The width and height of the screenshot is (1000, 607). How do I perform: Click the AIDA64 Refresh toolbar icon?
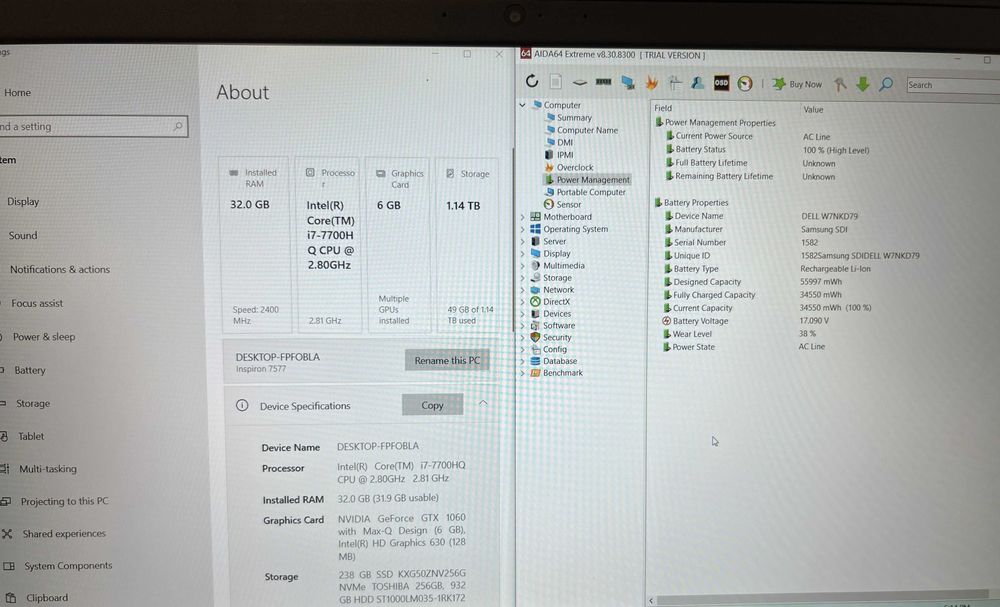tap(532, 81)
